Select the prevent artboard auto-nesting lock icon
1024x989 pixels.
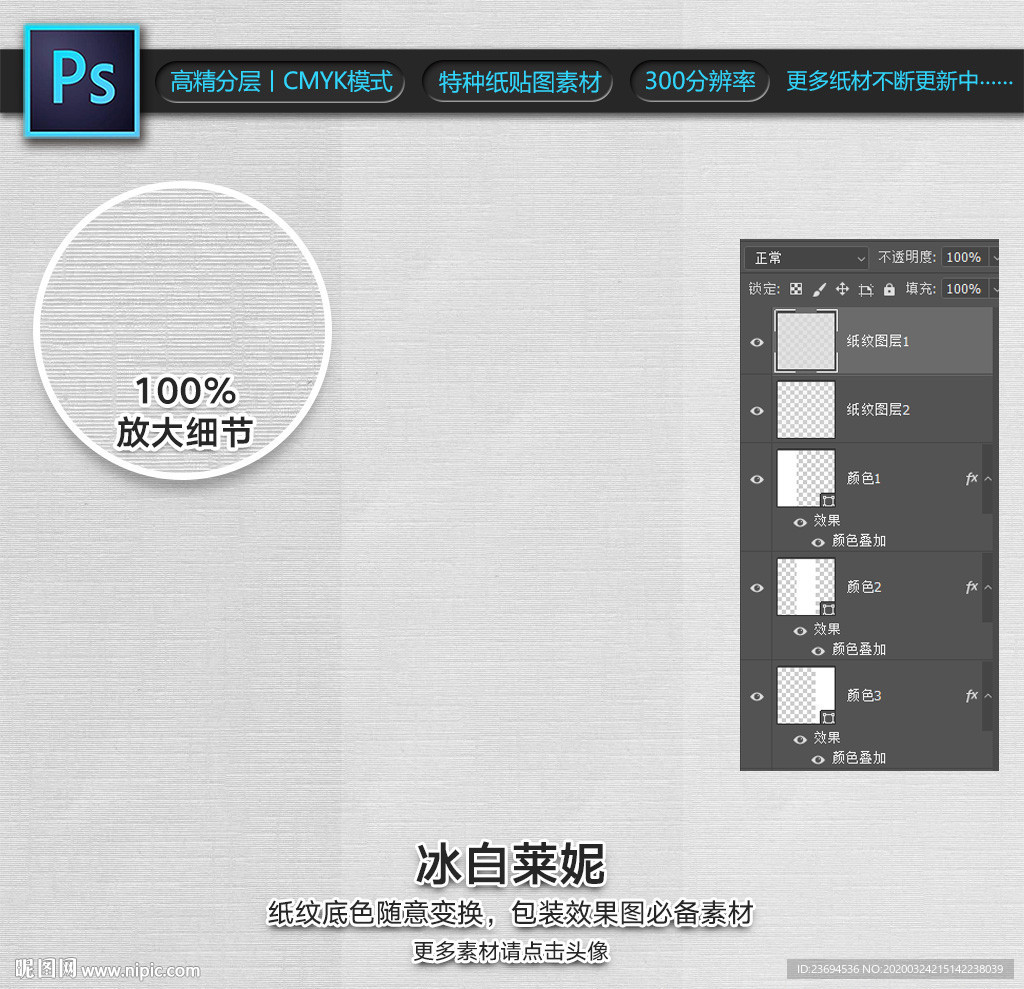[866, 289]
